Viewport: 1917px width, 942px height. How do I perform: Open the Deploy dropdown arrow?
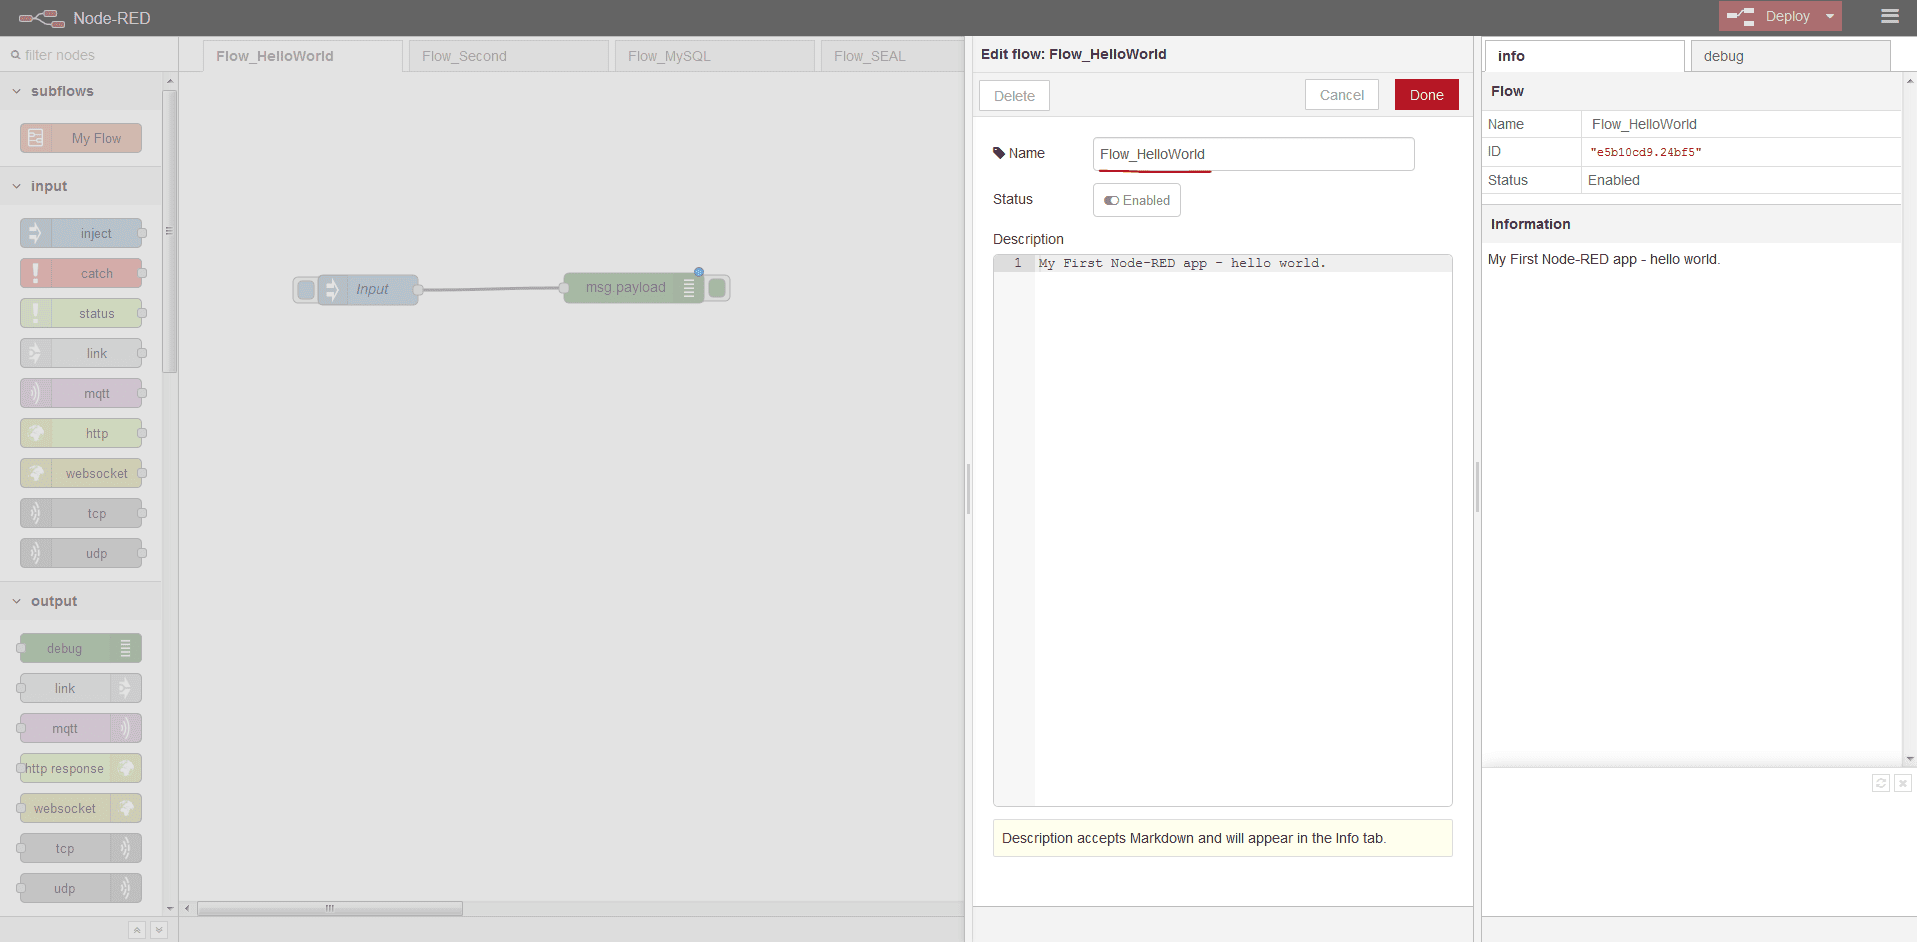[1830, 16]
